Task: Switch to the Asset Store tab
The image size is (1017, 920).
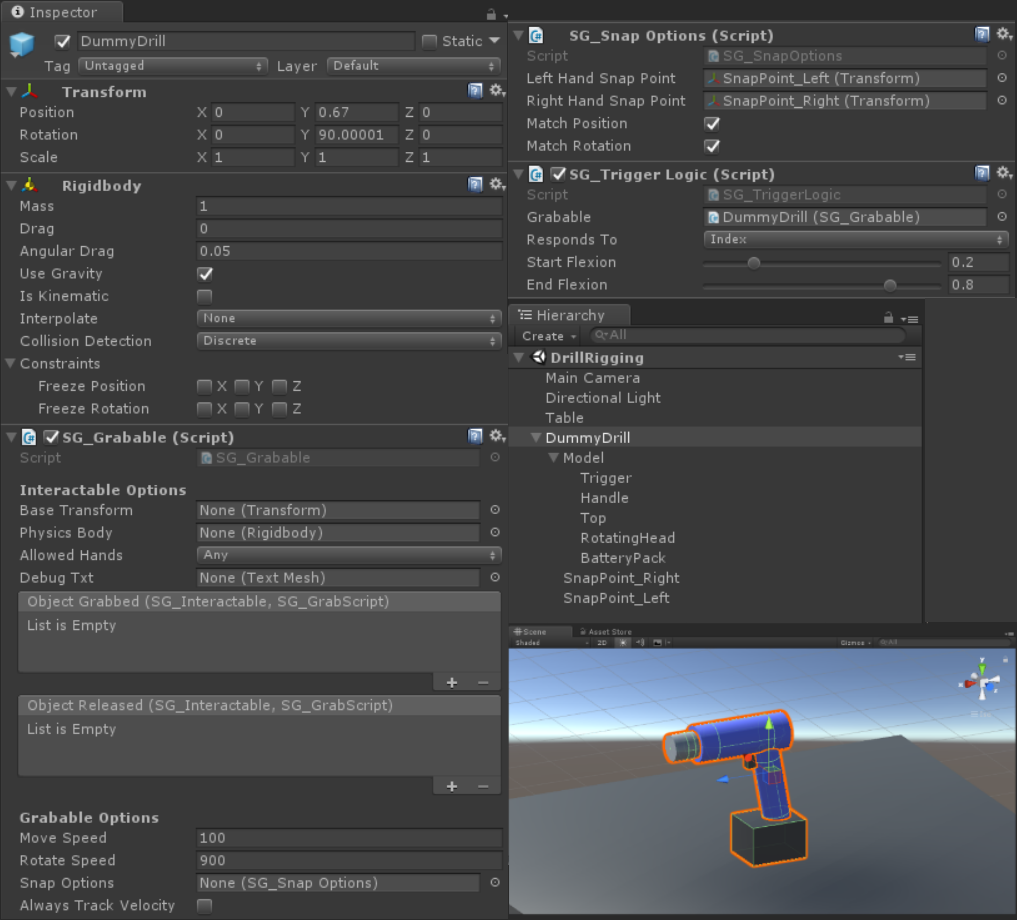Action: tap(609, 632)
